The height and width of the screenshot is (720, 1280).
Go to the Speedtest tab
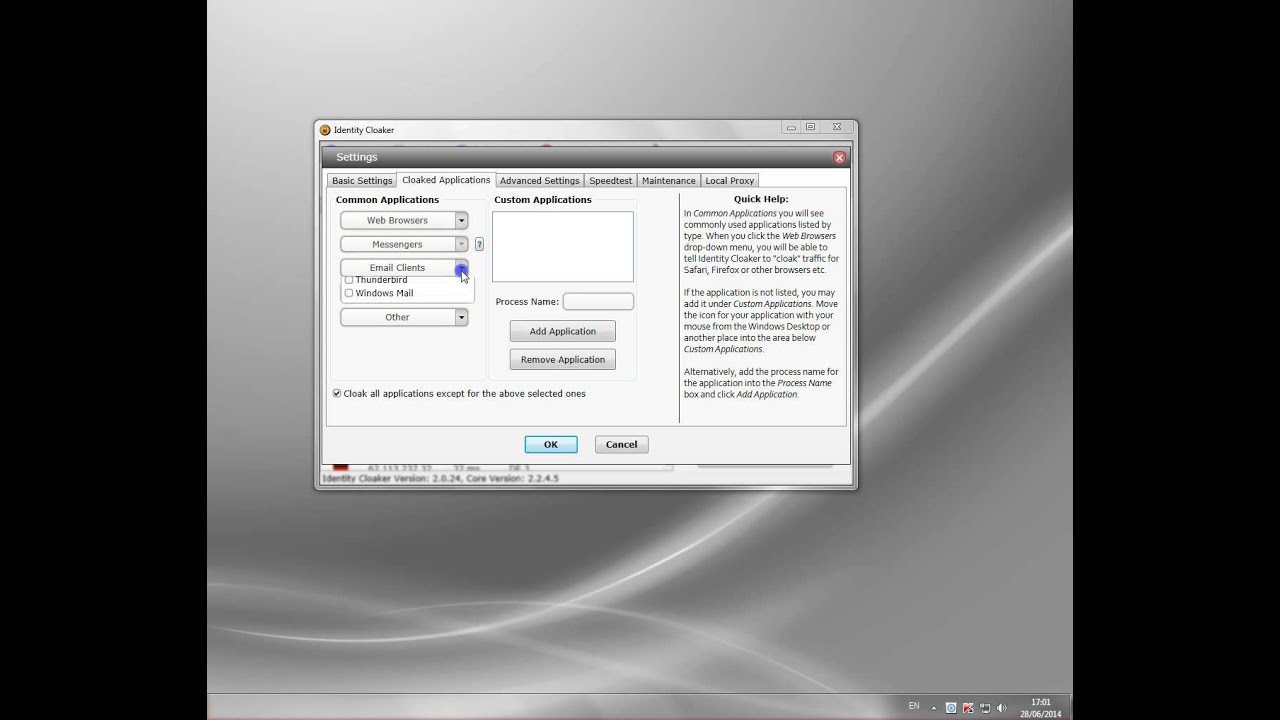click(610, 181)
